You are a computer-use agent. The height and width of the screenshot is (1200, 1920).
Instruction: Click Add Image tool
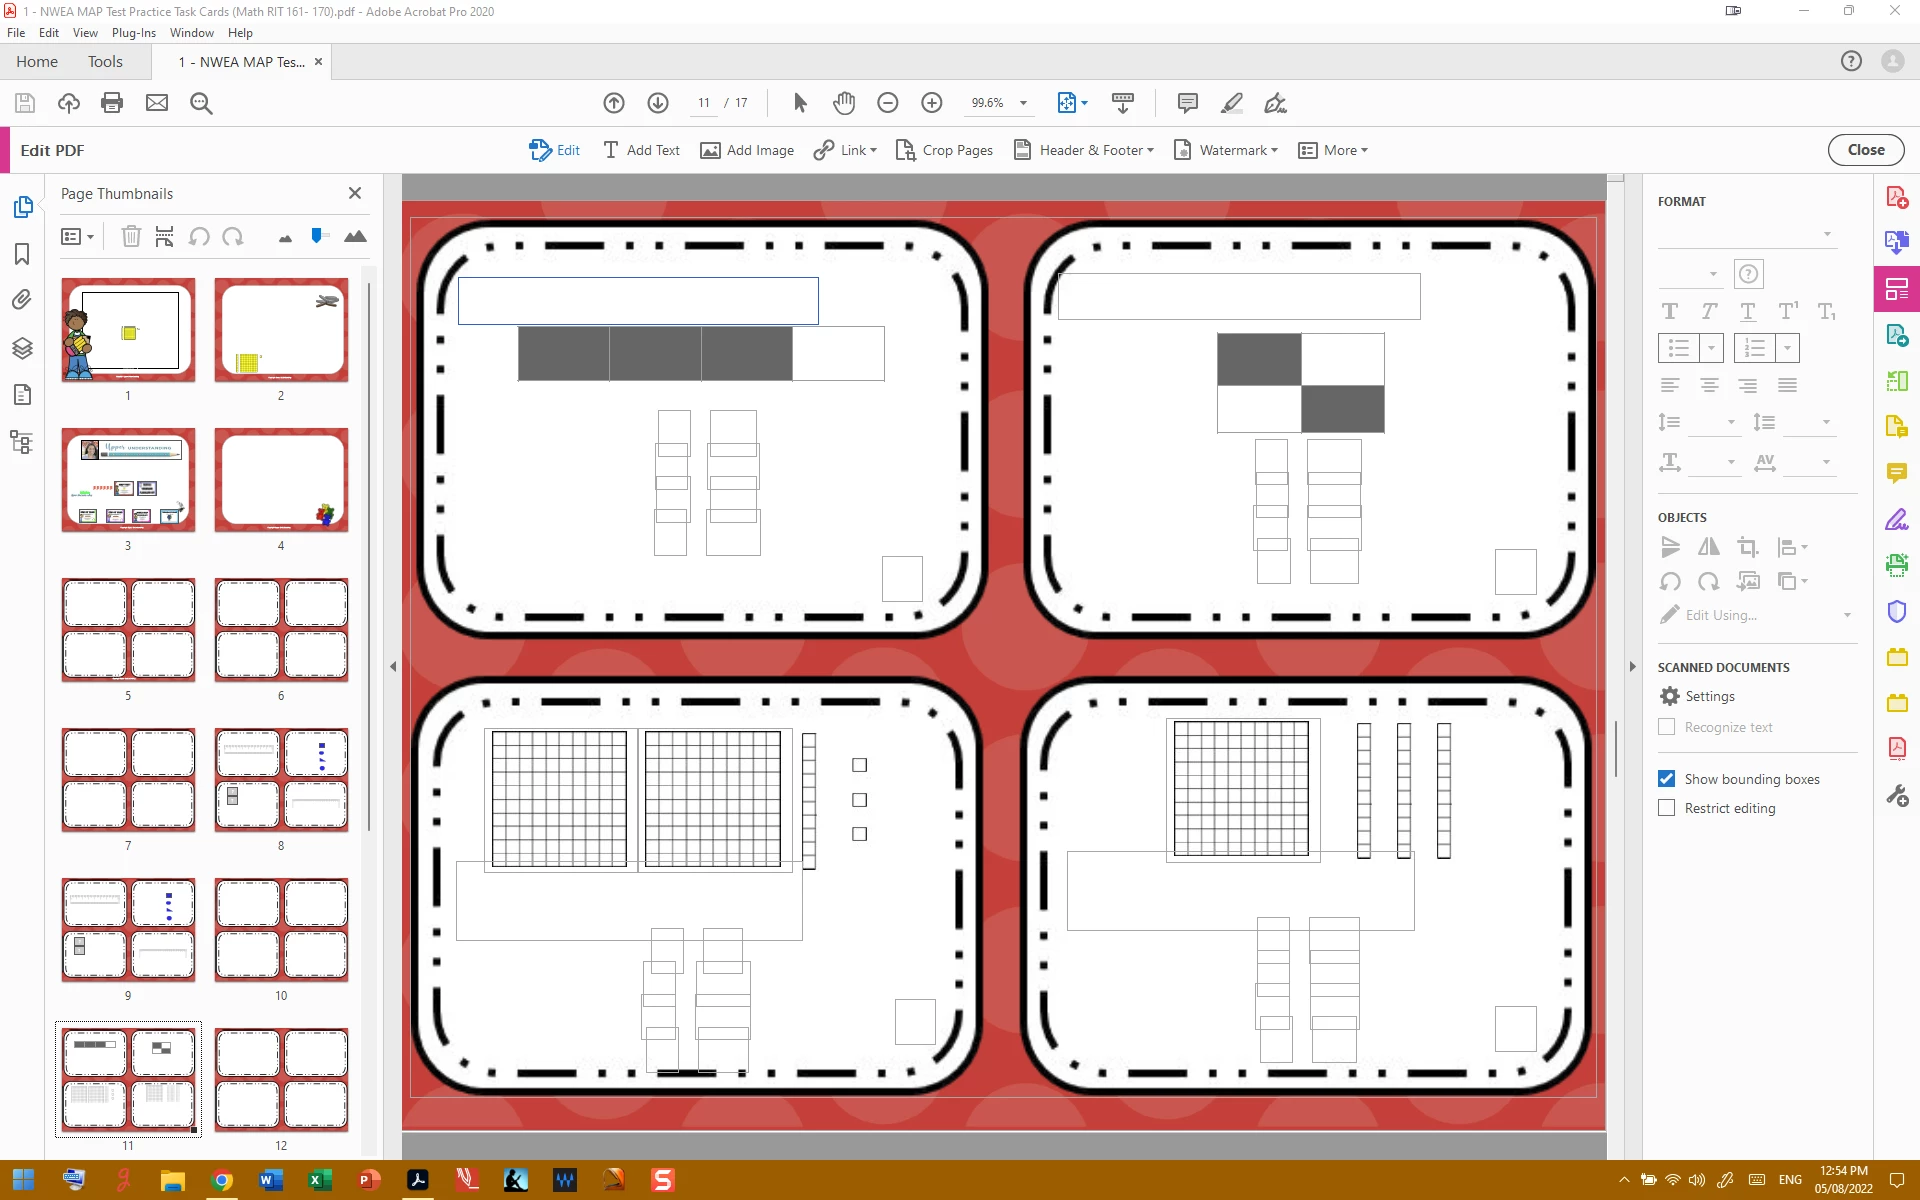(747, 150)
